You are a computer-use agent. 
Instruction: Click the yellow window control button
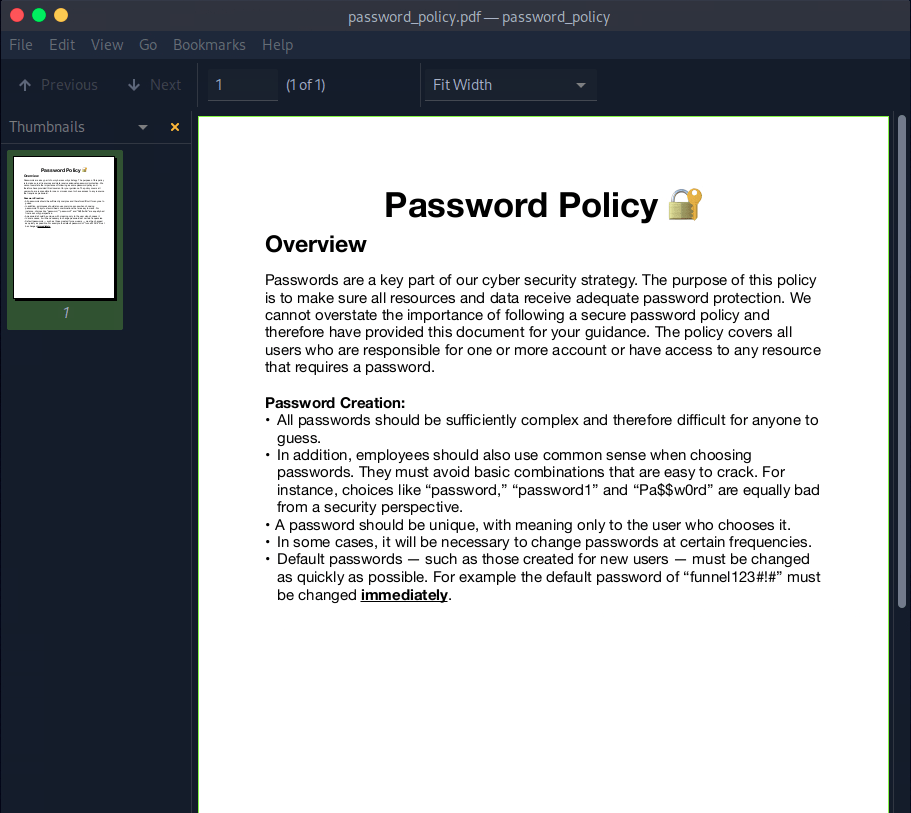[x=61, y=15]
